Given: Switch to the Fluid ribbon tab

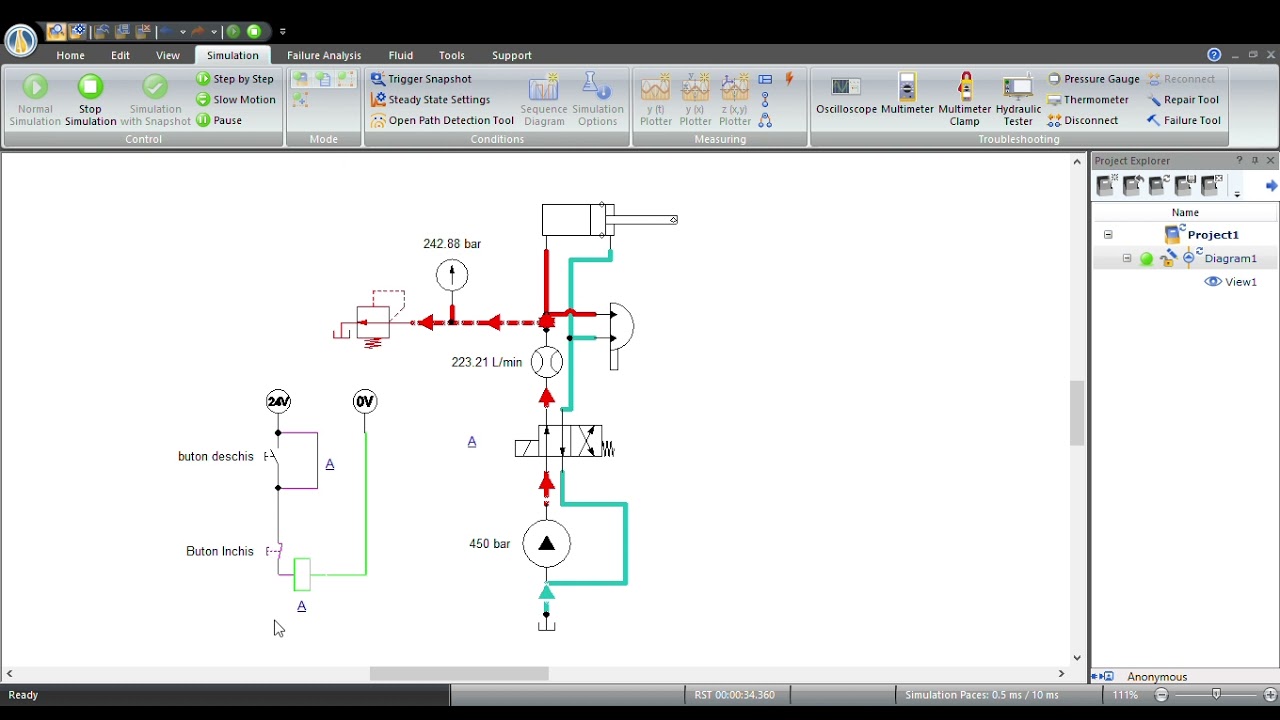Looking at the screenshot, I should 400,55.
